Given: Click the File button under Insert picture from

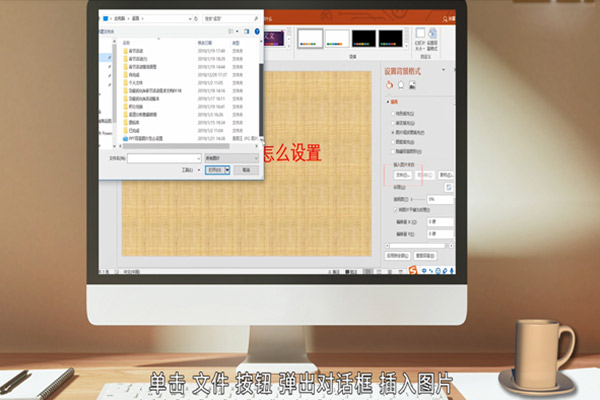Looking at the screenshot, I should click(x=403, y=175).
